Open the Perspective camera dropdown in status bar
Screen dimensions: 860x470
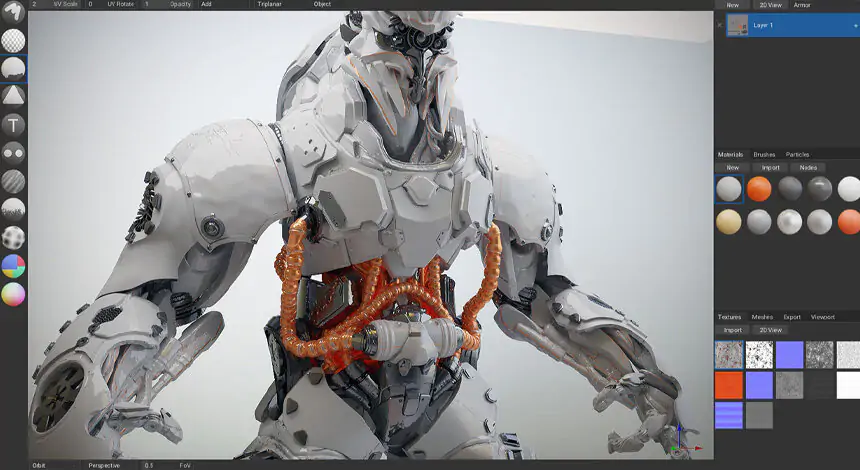point(104,465)
